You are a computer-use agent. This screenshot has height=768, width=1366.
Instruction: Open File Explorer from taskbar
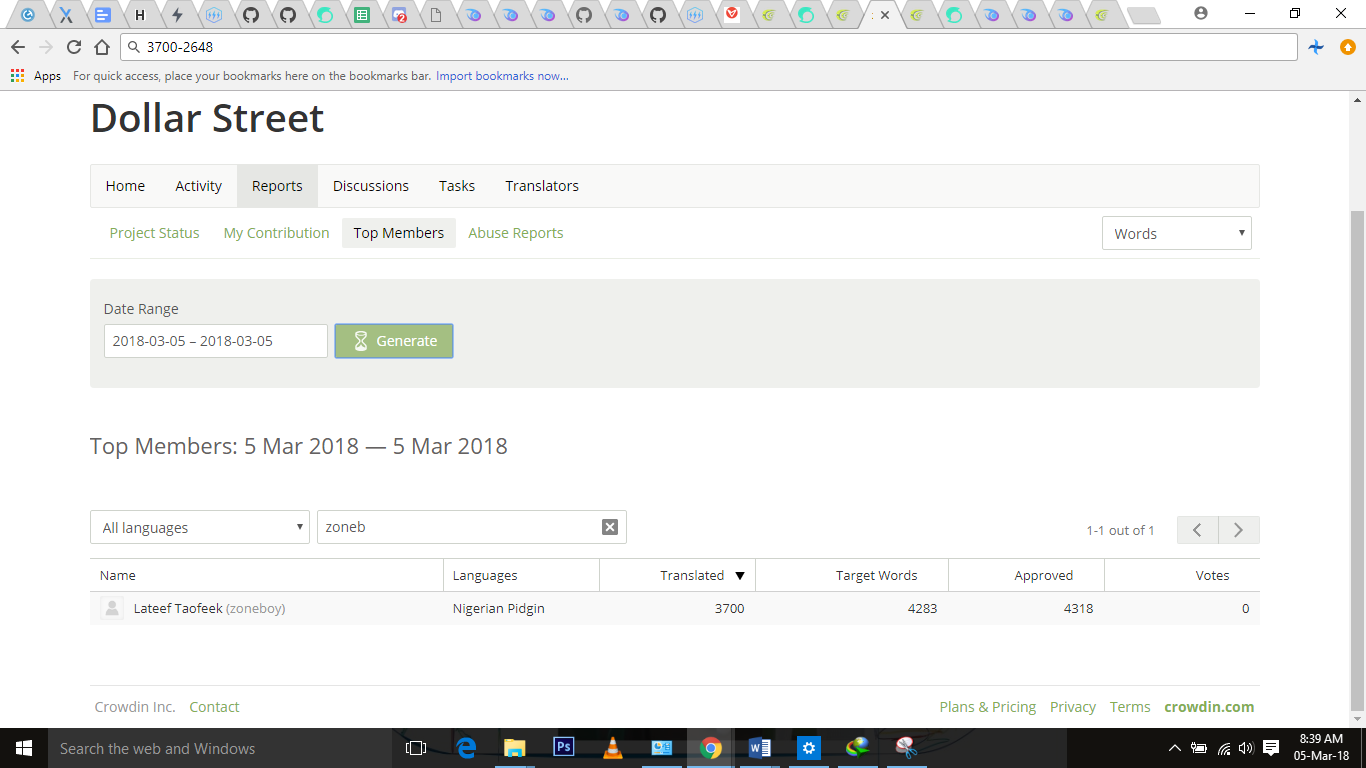515,748
